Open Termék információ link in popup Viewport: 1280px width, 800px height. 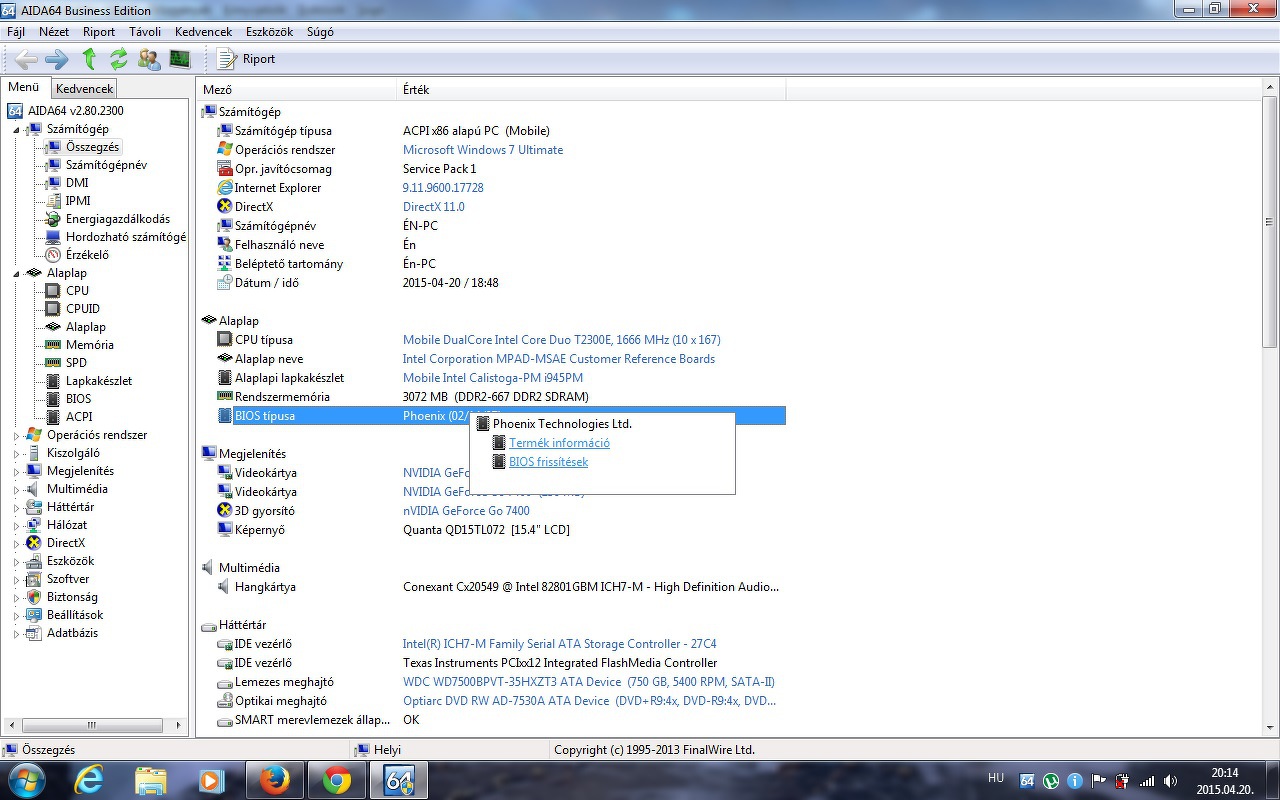point(559,443)
